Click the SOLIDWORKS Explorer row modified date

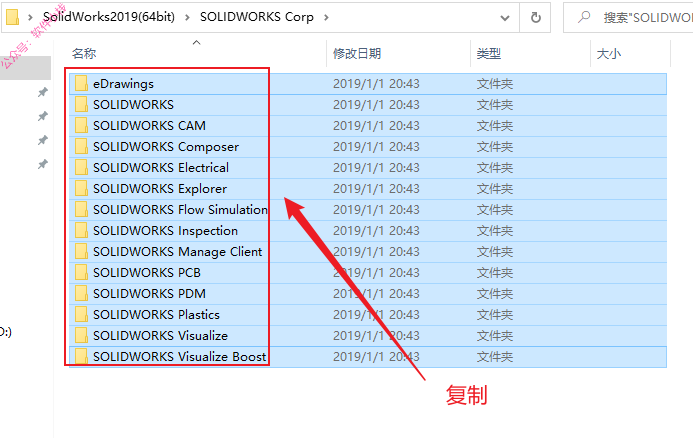click(x=376, y=189)
